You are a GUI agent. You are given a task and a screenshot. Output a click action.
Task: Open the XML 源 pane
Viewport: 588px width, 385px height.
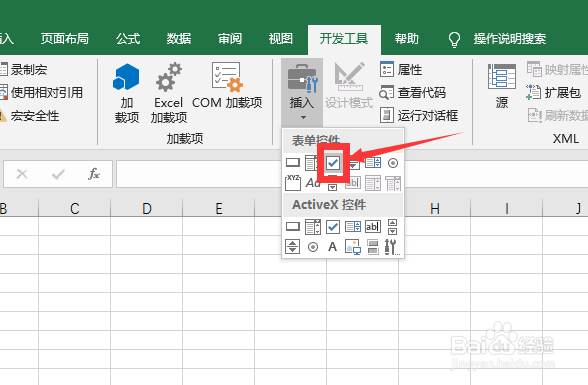tap(502, 86)
